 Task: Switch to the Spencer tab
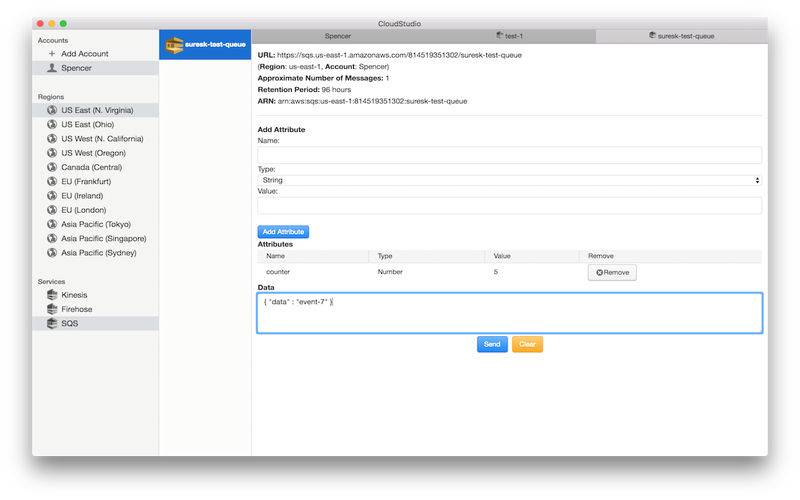click(x=337, y=36)
